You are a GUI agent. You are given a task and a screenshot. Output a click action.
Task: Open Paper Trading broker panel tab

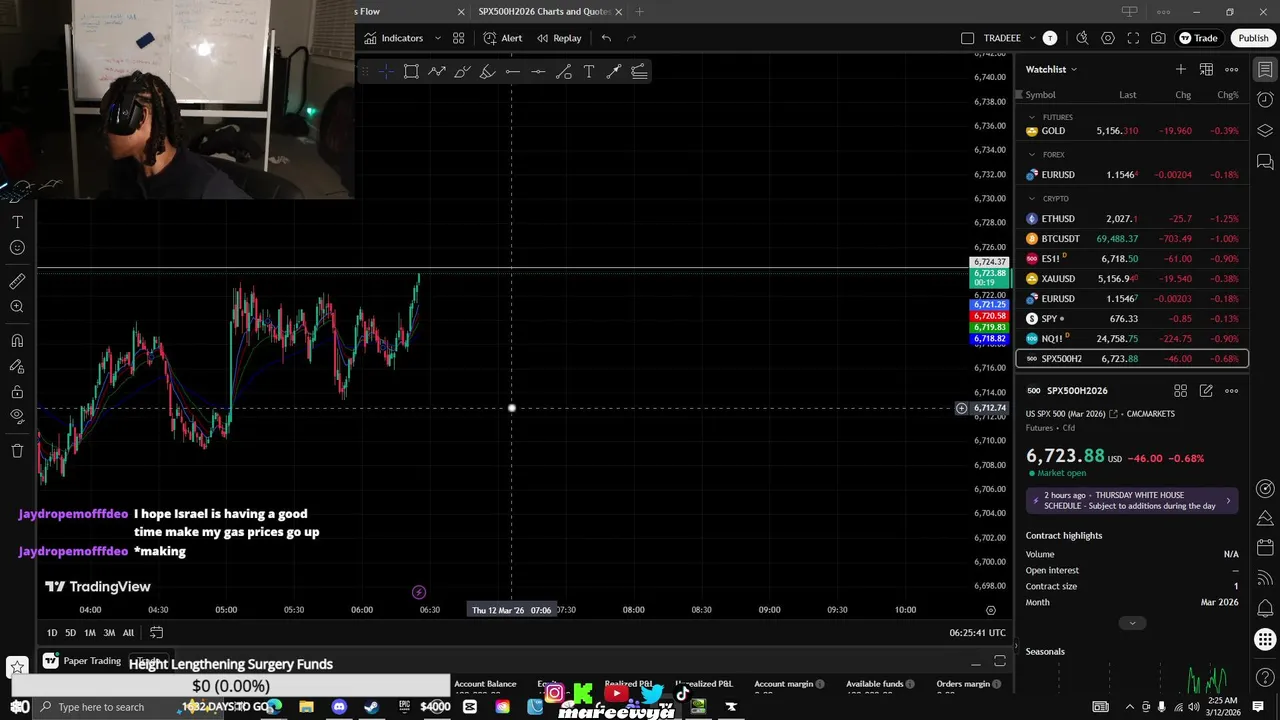tap(82, 661)
